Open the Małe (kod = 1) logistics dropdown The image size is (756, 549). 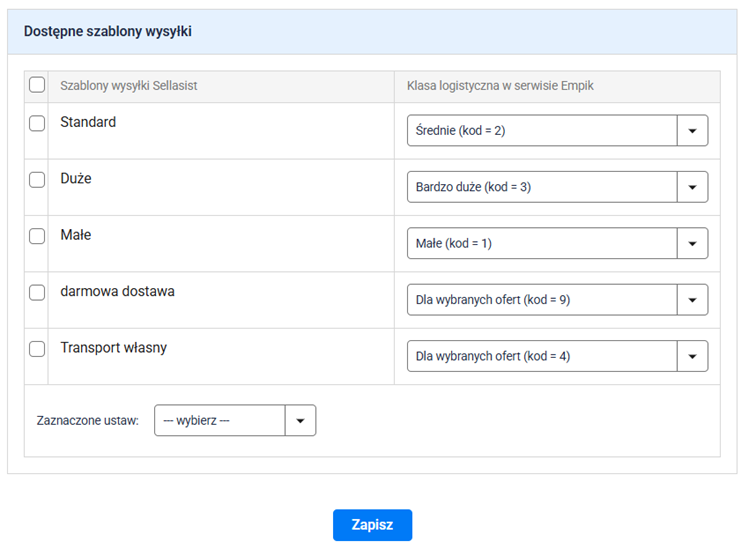(x=556, y=244)
